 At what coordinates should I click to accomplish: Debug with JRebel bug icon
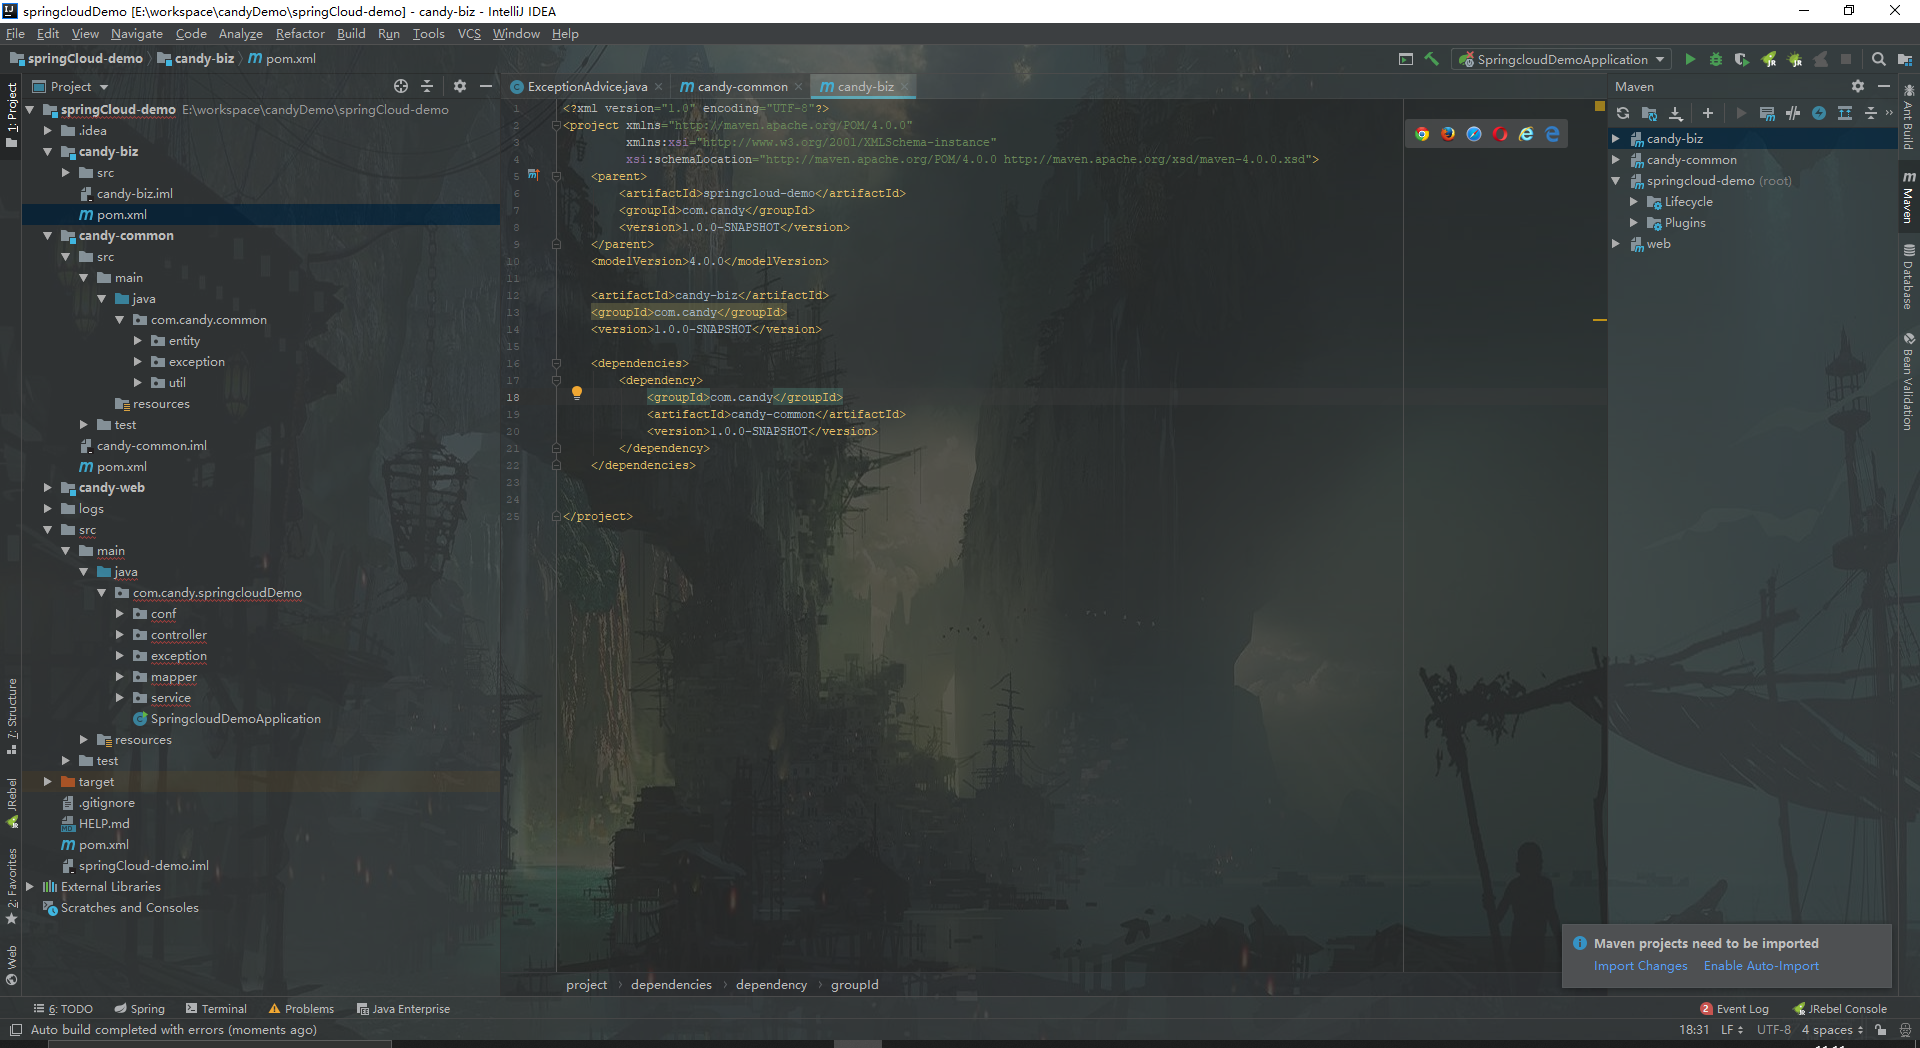1795,59
